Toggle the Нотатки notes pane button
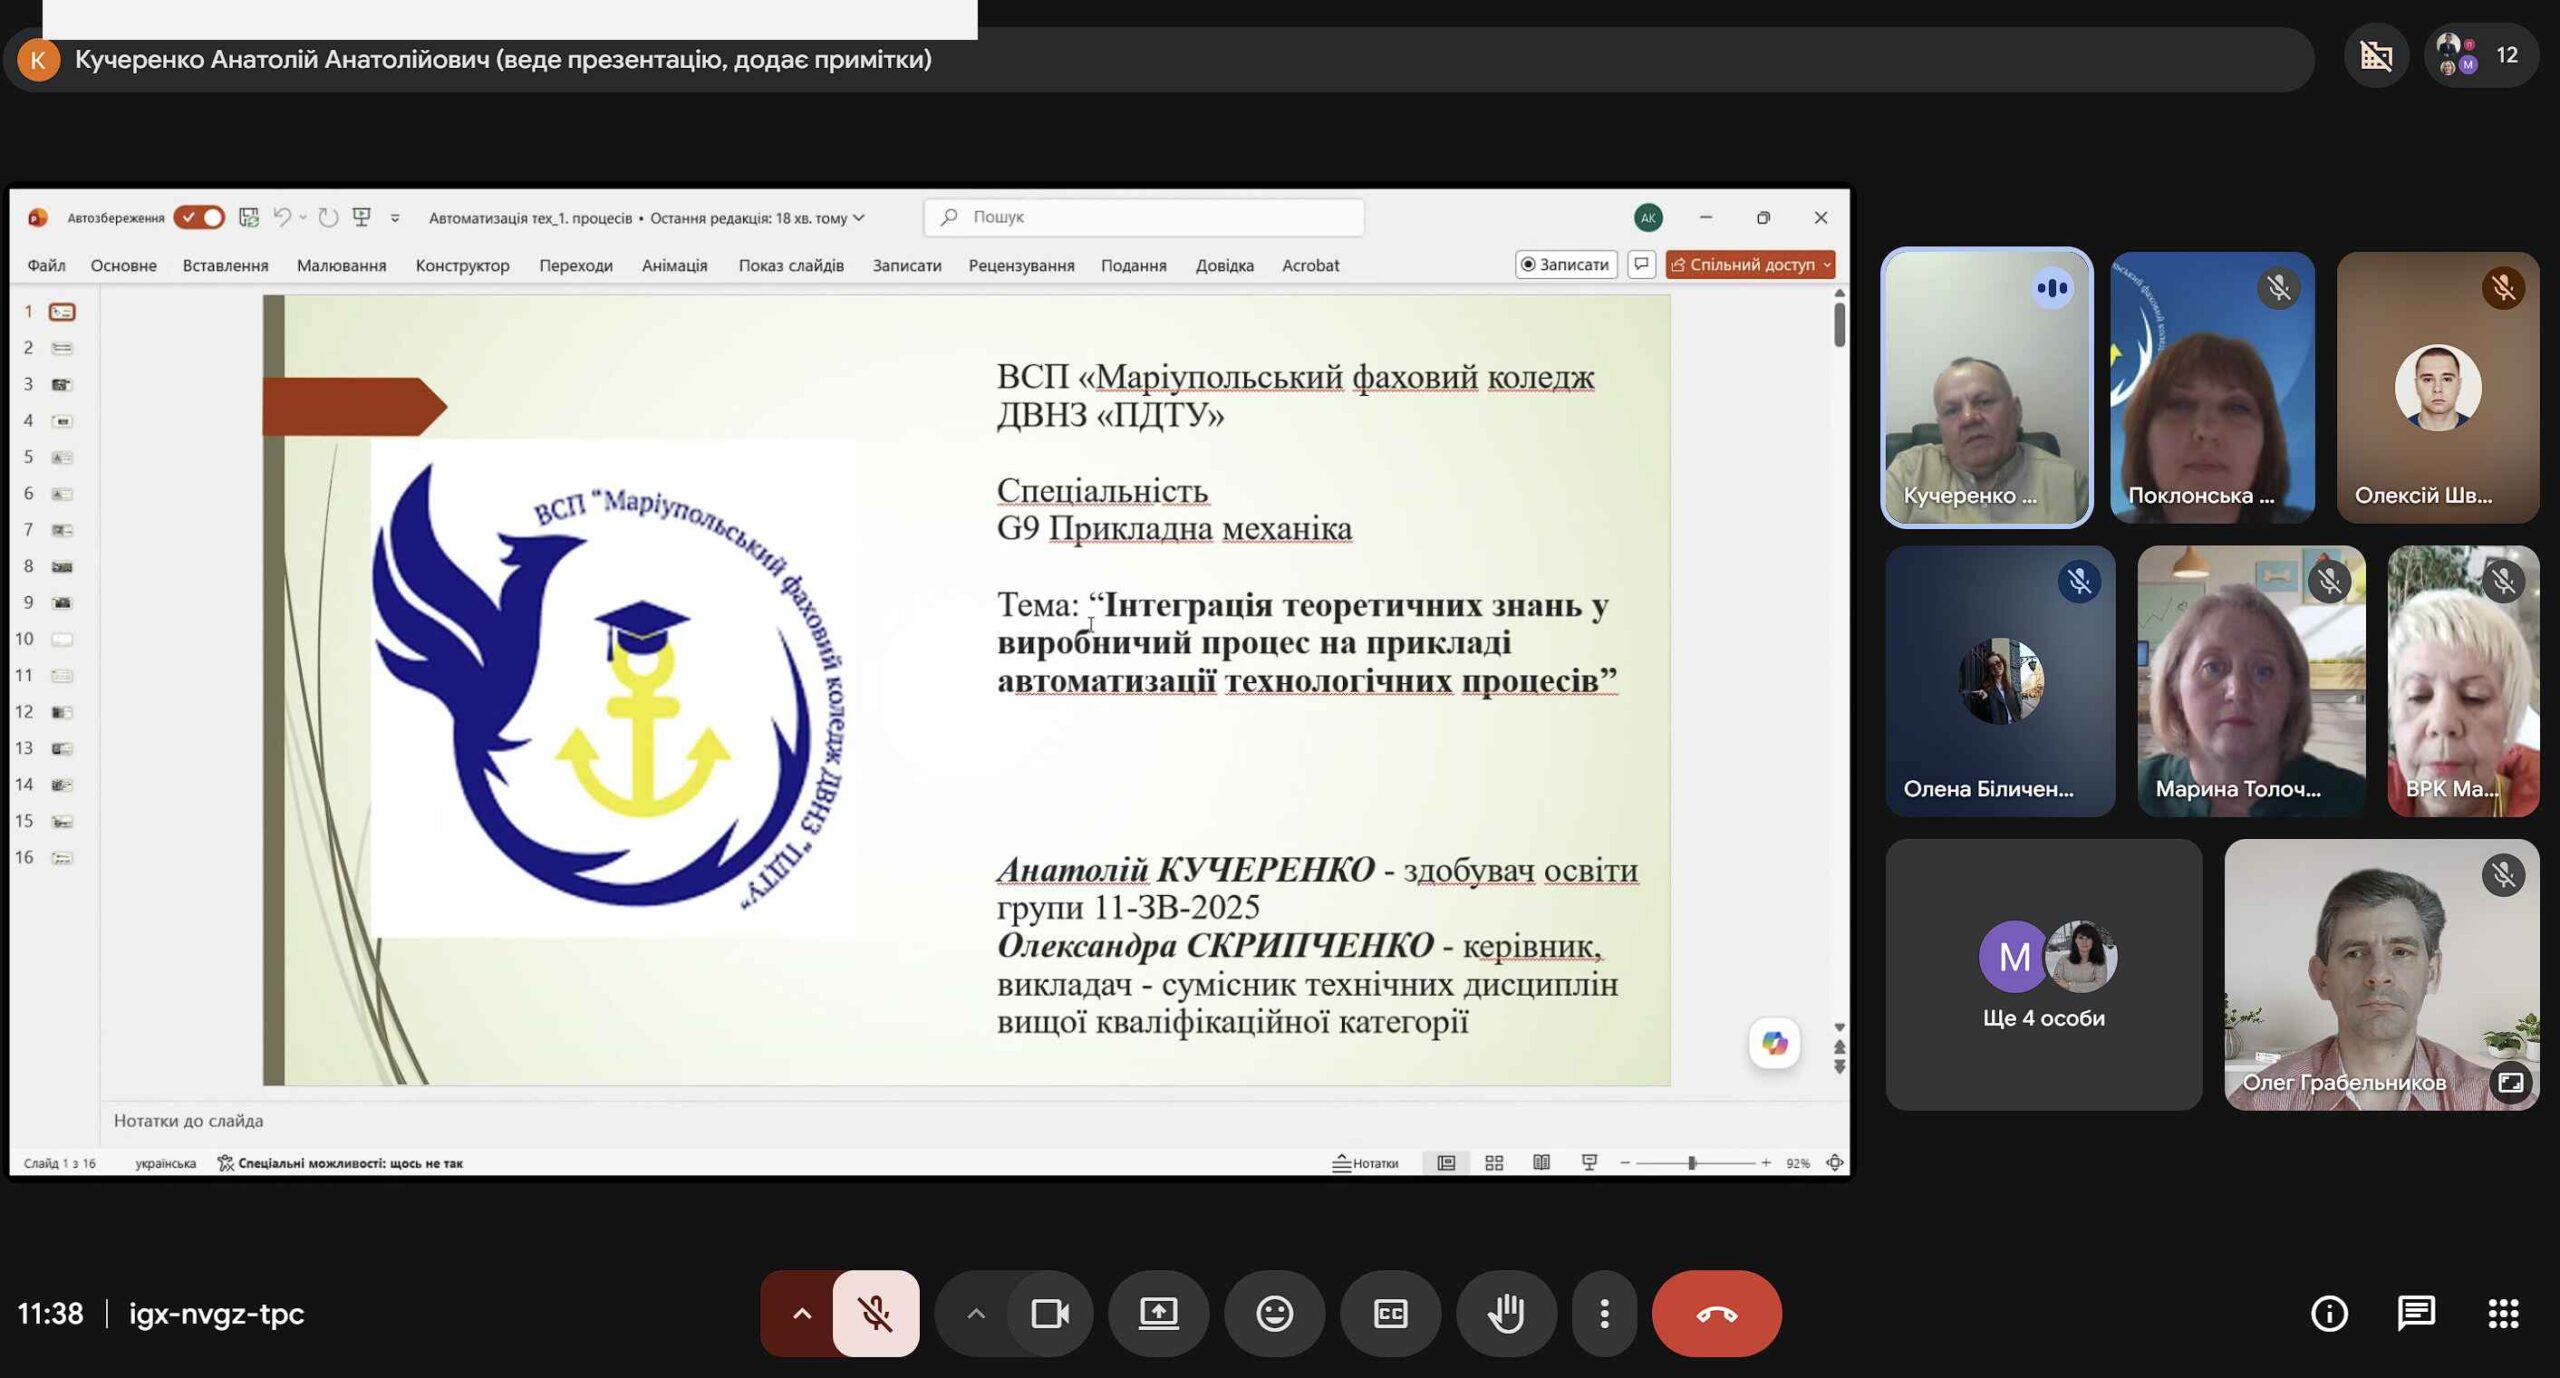This screenshot has width=2560, height=1378. 1365,1163
